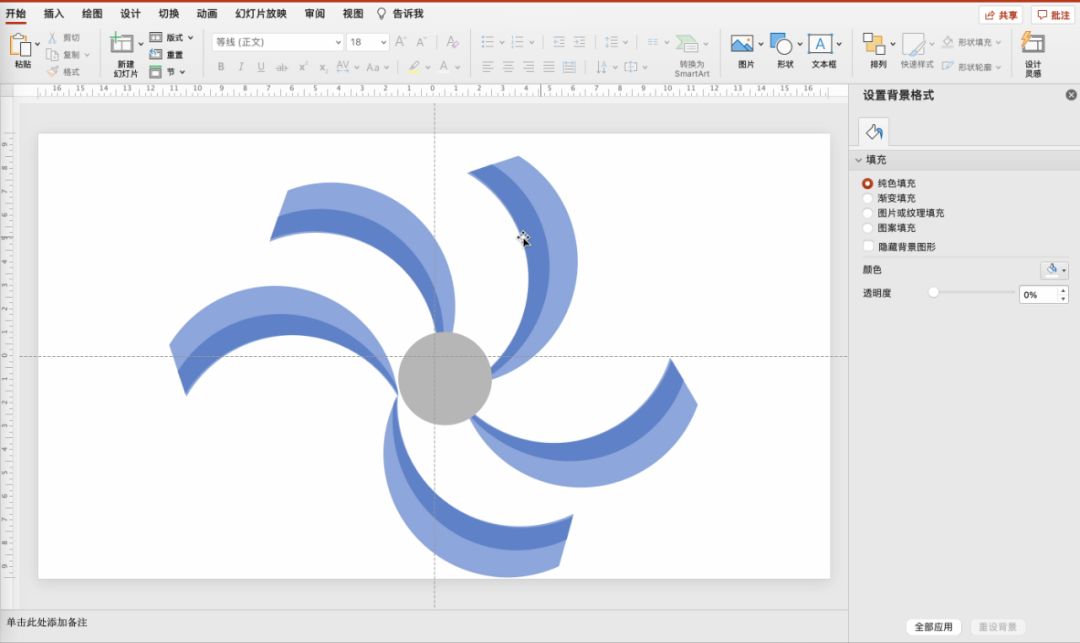1080x643 pixels.
Task: Click the 透明度 transparency slider handle
Action: [x=933, y=293]
